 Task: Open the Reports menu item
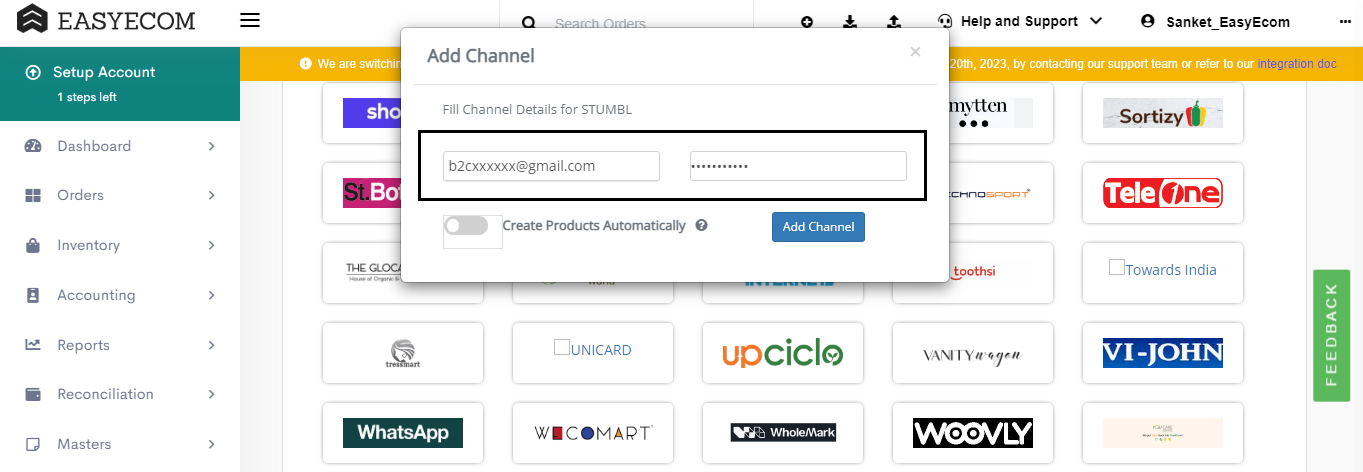point(120,345)
